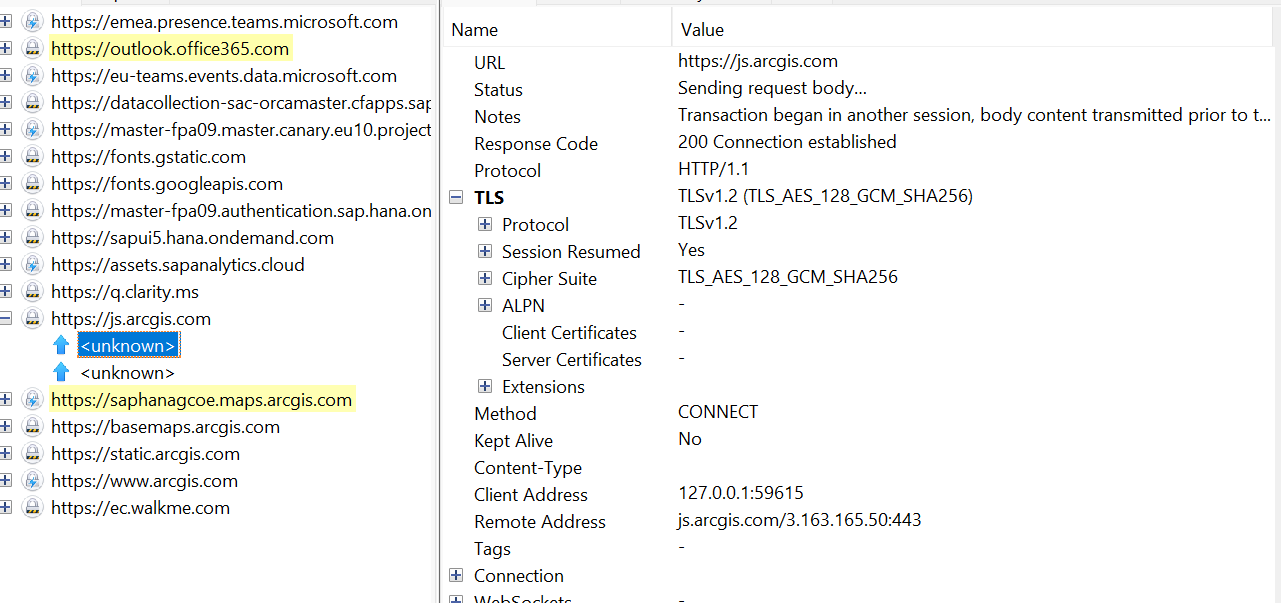Select the https://q.clarity.ms host entry
The image size is (1281, 603).
click(125, 292)
